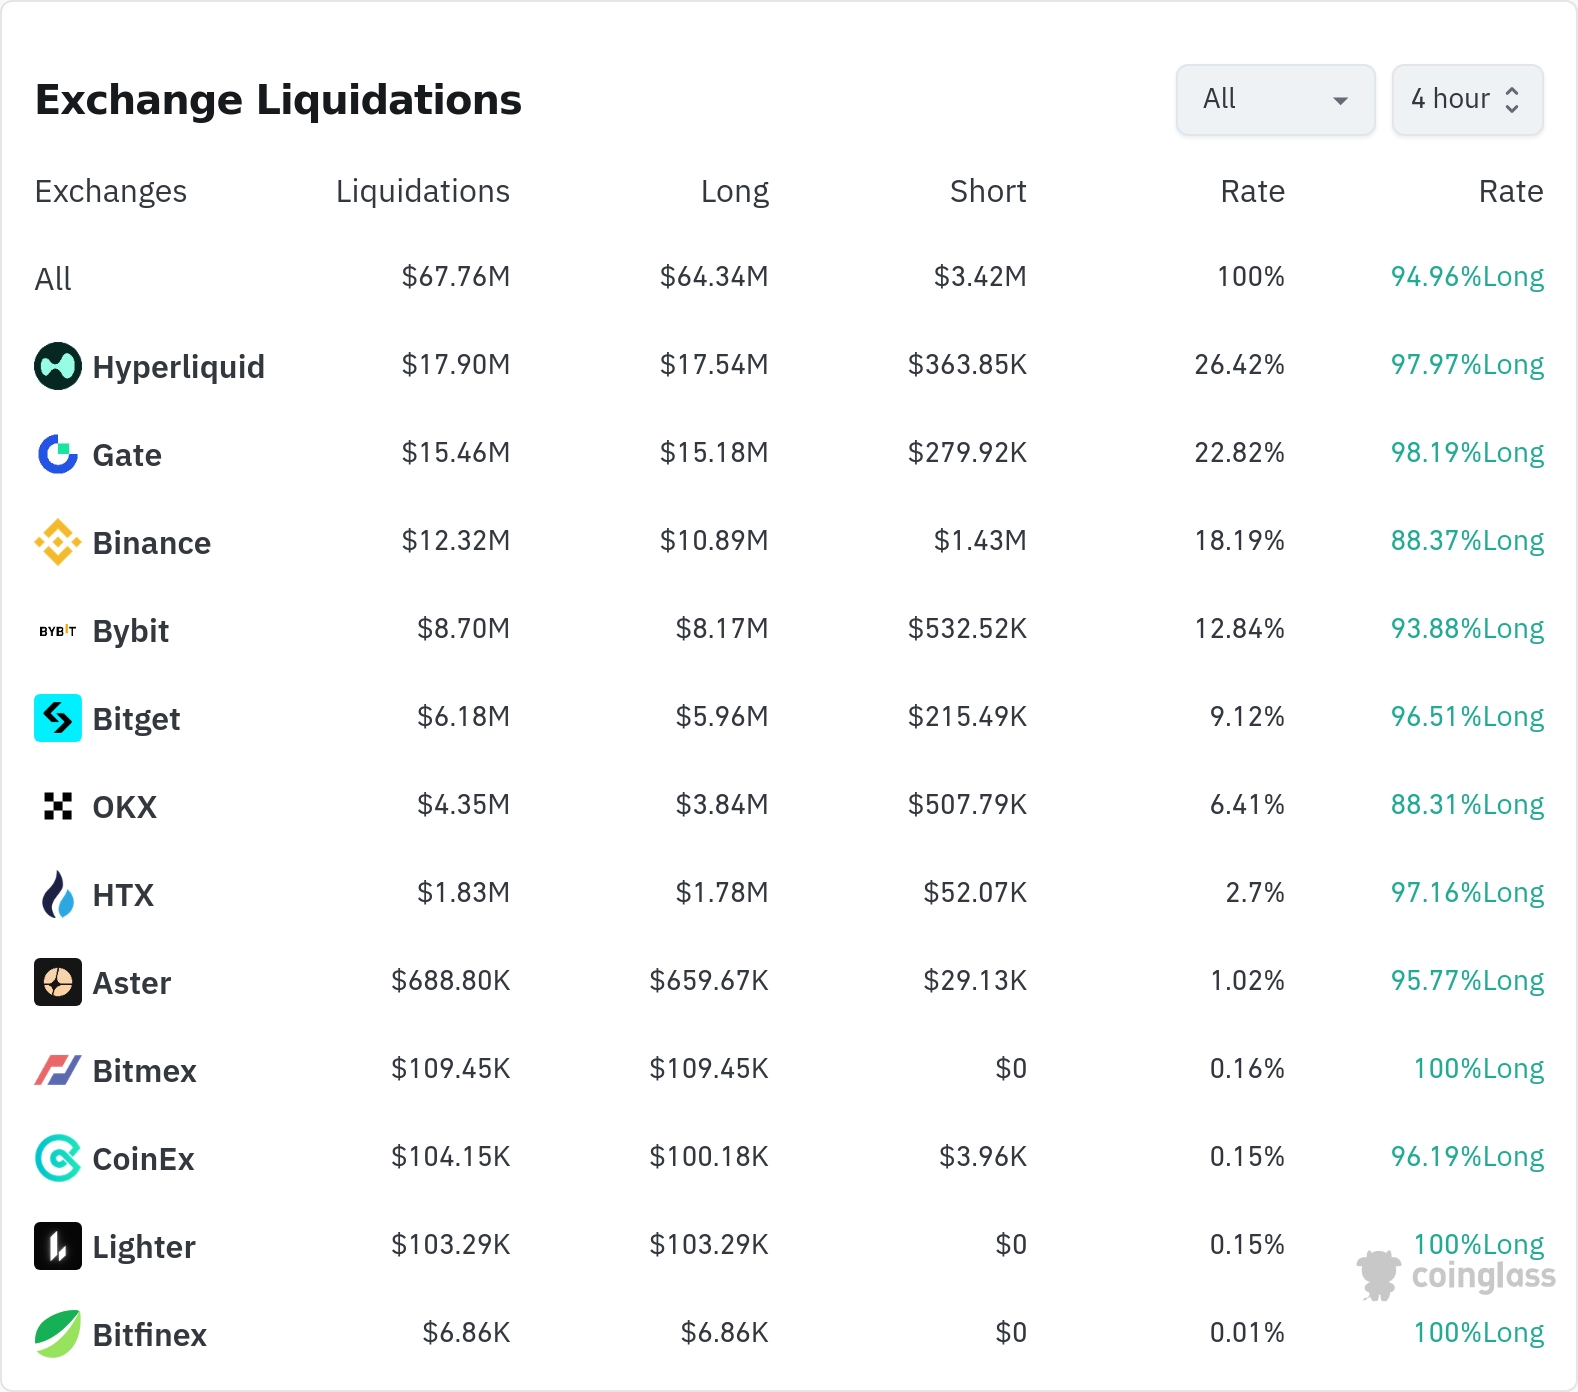
Task: Open the All coins dropdown
Action: pyautogui.click(x=1275, y=100)
